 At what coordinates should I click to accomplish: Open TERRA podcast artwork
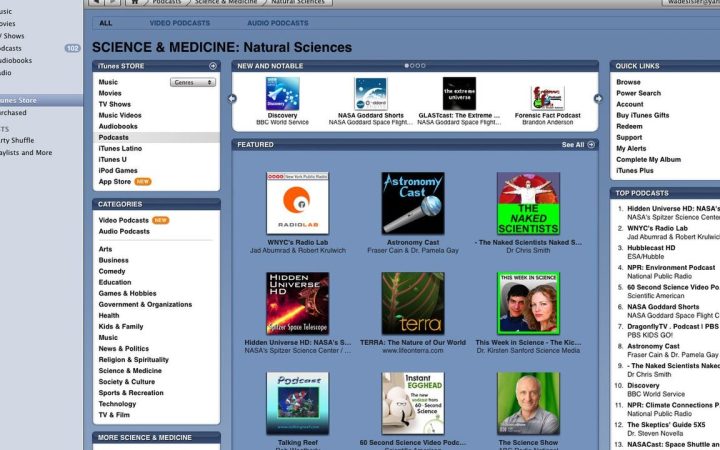click(x=413, y=303)
